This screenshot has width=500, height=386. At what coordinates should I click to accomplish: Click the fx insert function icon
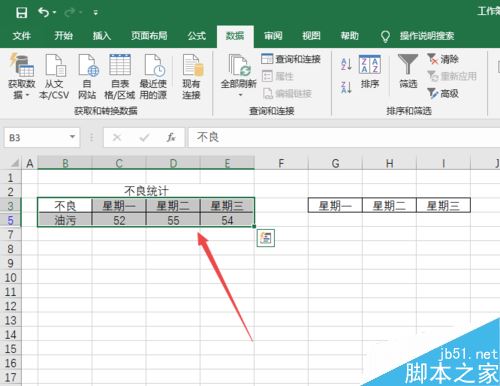[x=171, y=137]
